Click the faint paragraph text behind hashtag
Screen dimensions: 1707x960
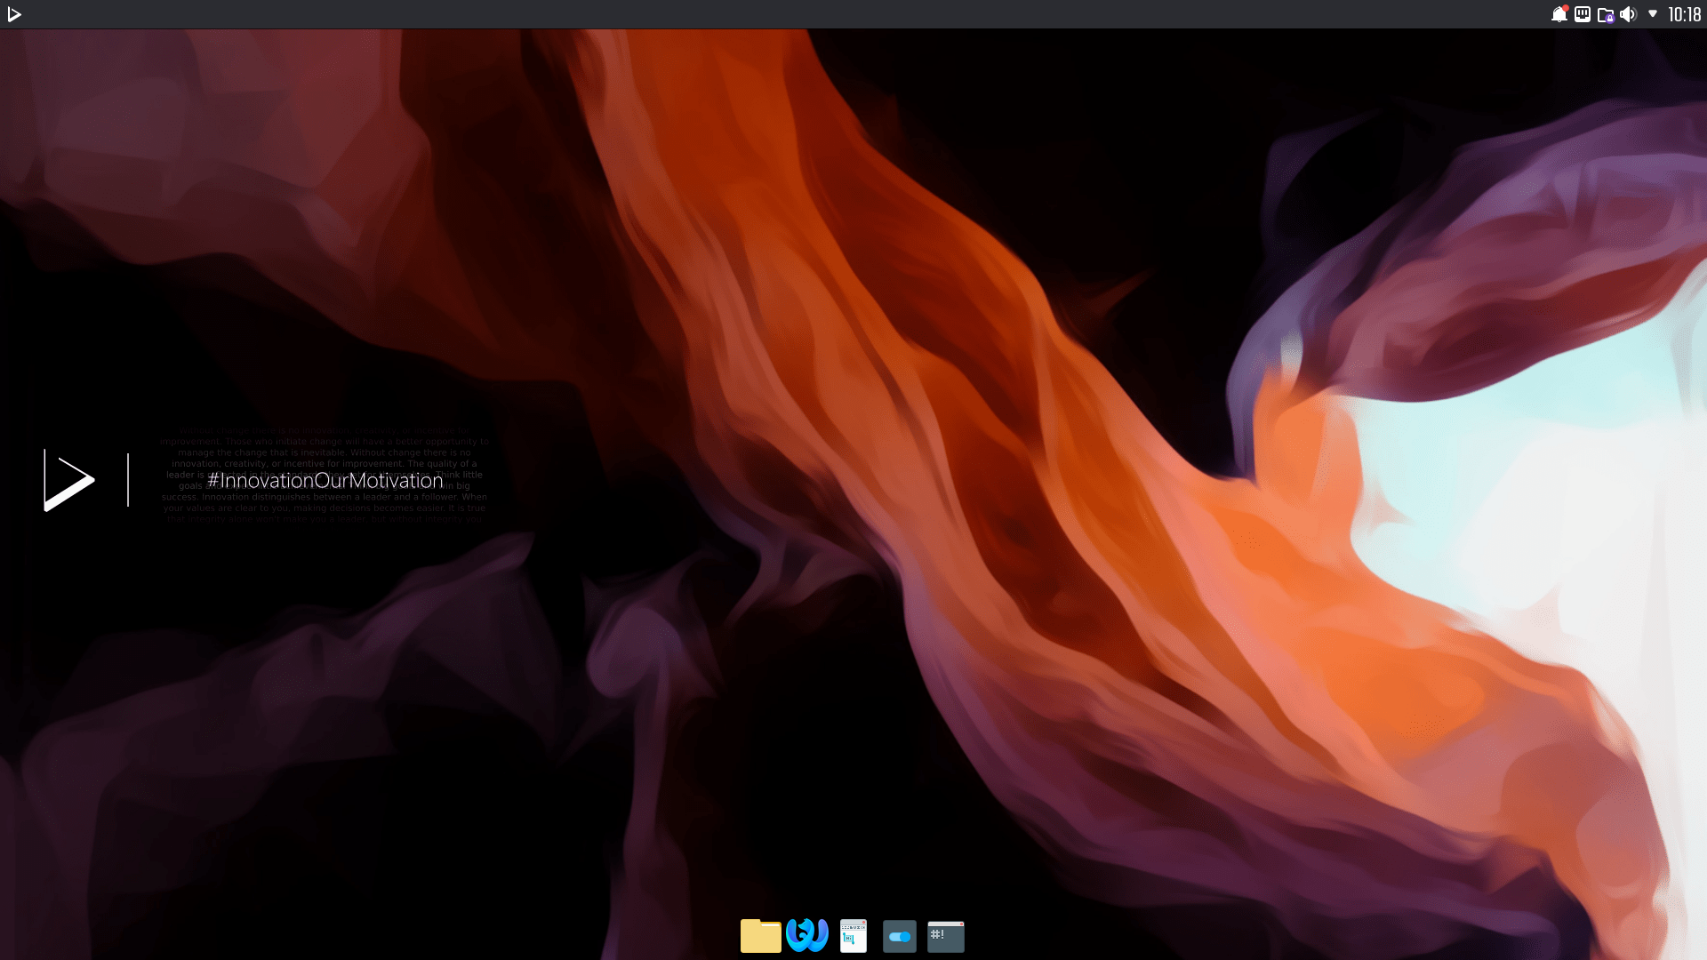point(325,452)
